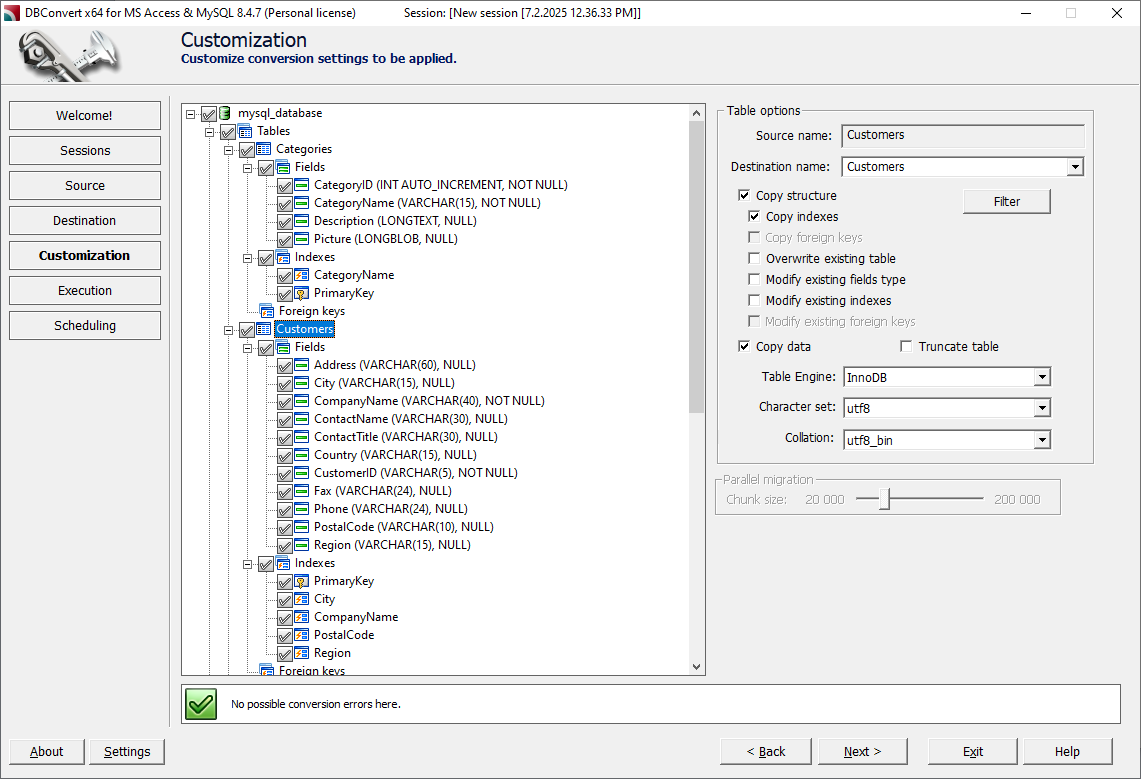
Task: Select the PrimaryKey index icon under Categories
Action: click(x=303, y=293)
